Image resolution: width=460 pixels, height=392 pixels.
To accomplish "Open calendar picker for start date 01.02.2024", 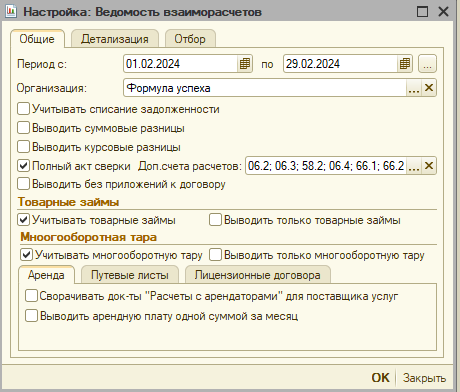I will point(244,64).
